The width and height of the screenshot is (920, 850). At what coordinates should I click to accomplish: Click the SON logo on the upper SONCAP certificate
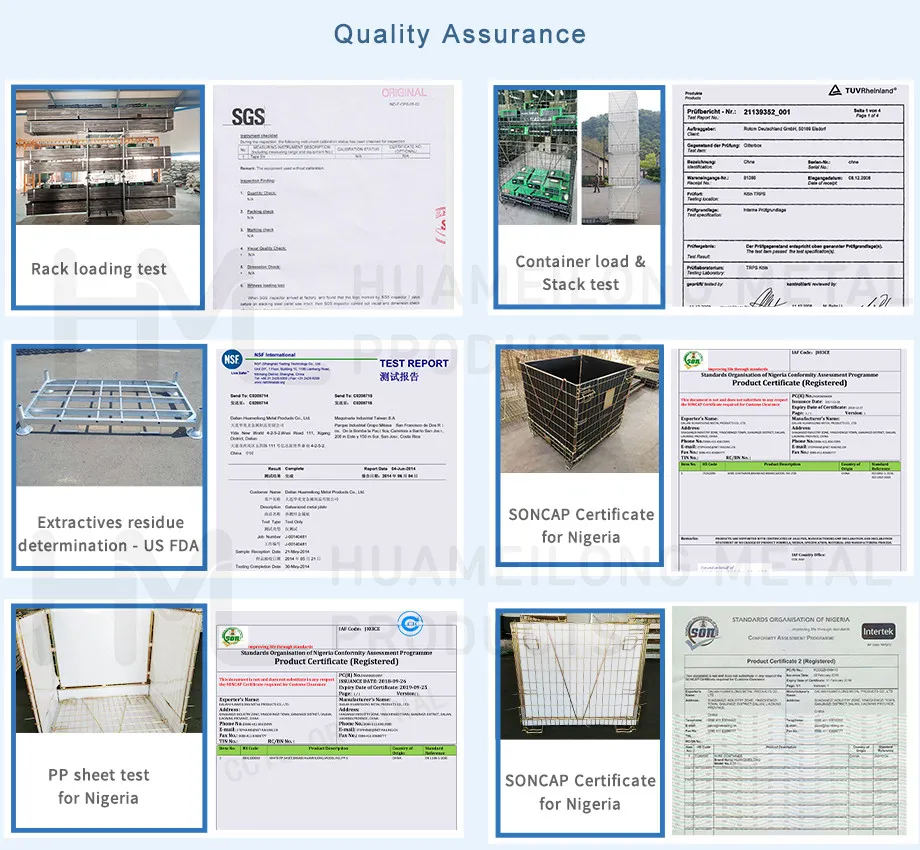click(x=692, y=359)
